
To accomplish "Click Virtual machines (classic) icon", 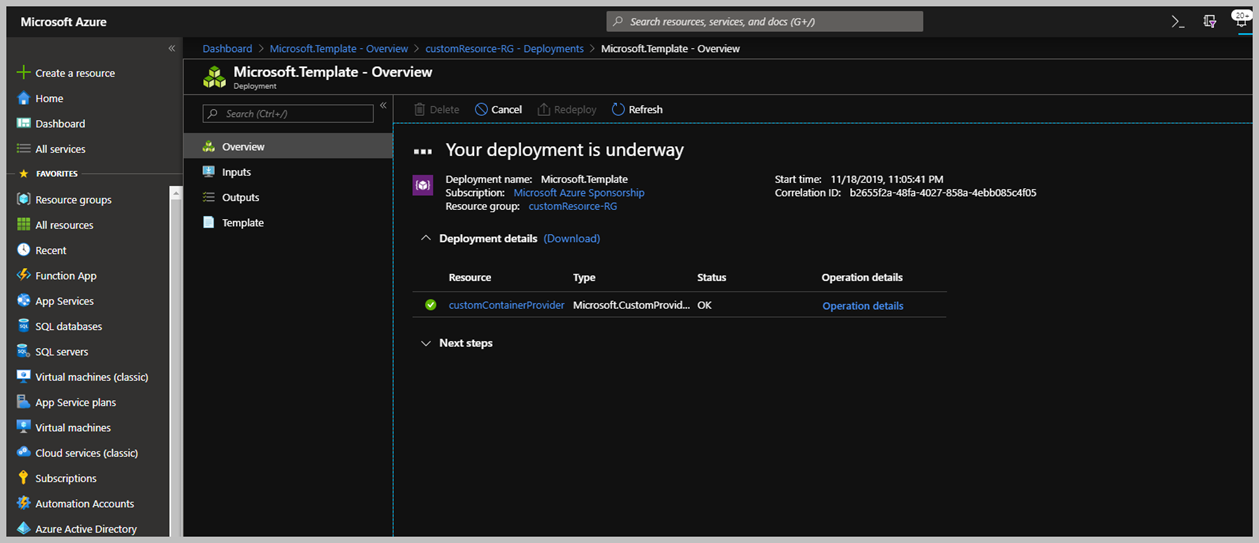I will tap(24, 377).
